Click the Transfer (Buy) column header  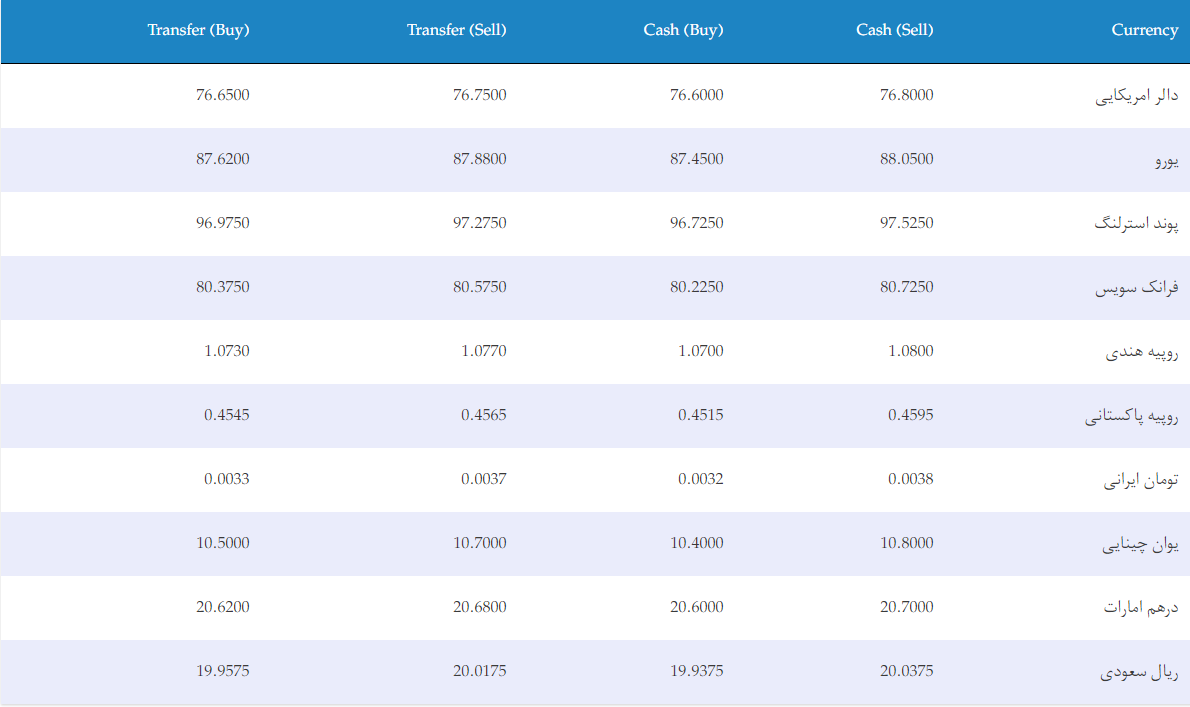(x=198, y=30)
